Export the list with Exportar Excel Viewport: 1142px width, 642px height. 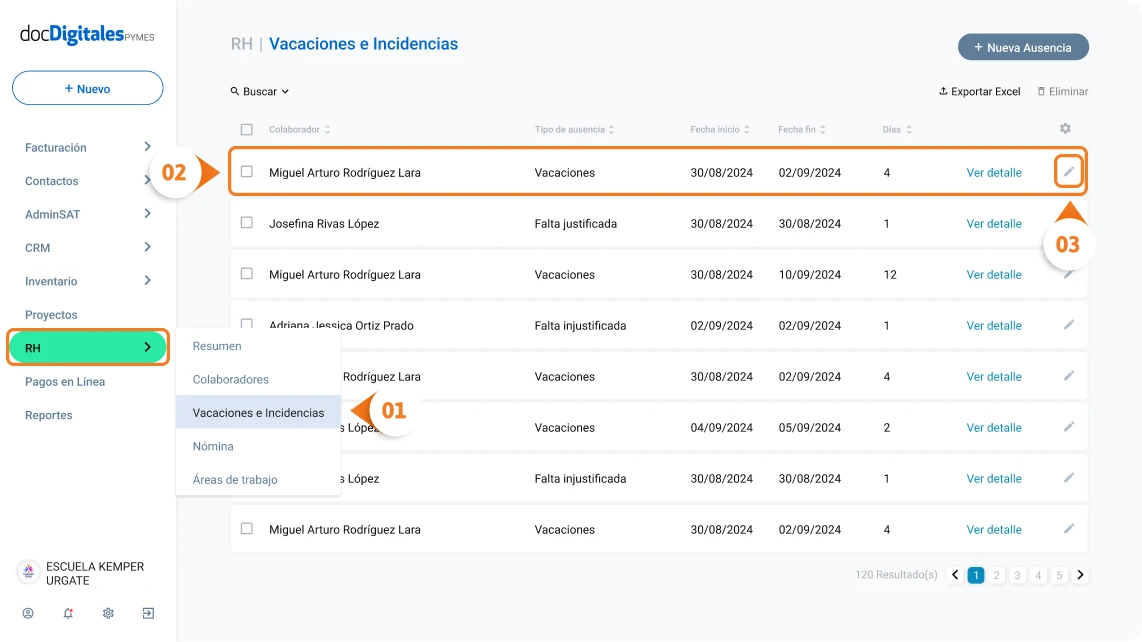979,91
